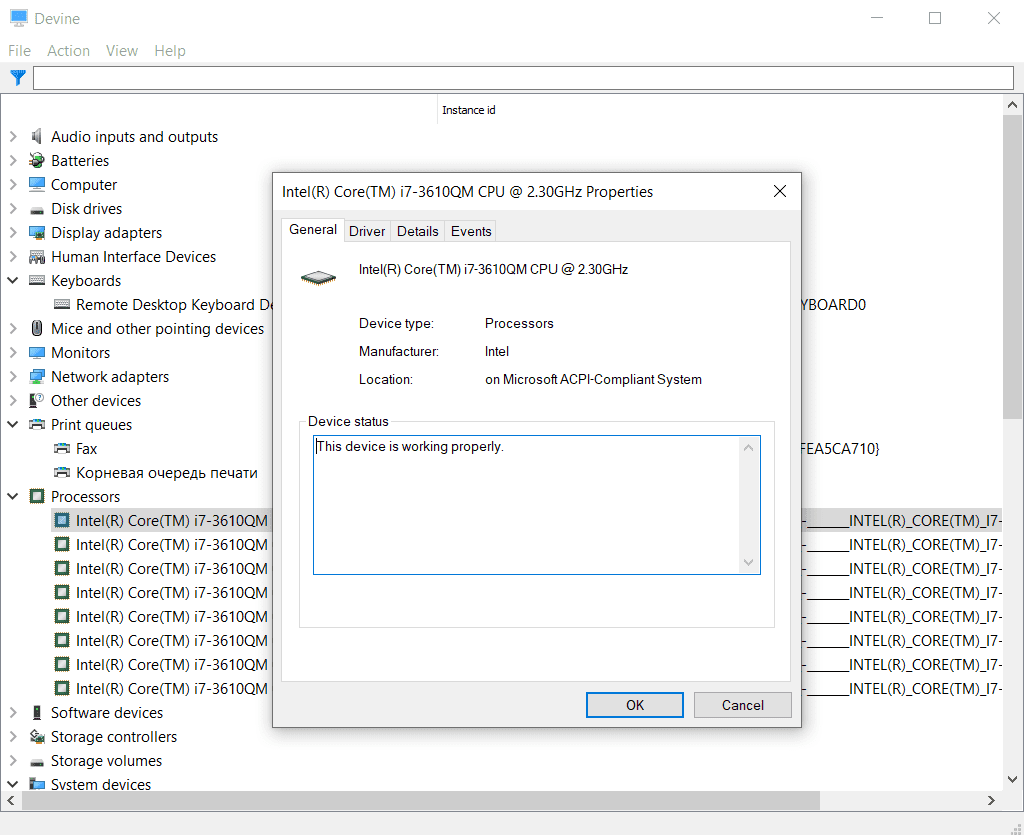Click the Display adapters category icon
Viewport: 1024px width, 835px height.
[x=37, y=233]
